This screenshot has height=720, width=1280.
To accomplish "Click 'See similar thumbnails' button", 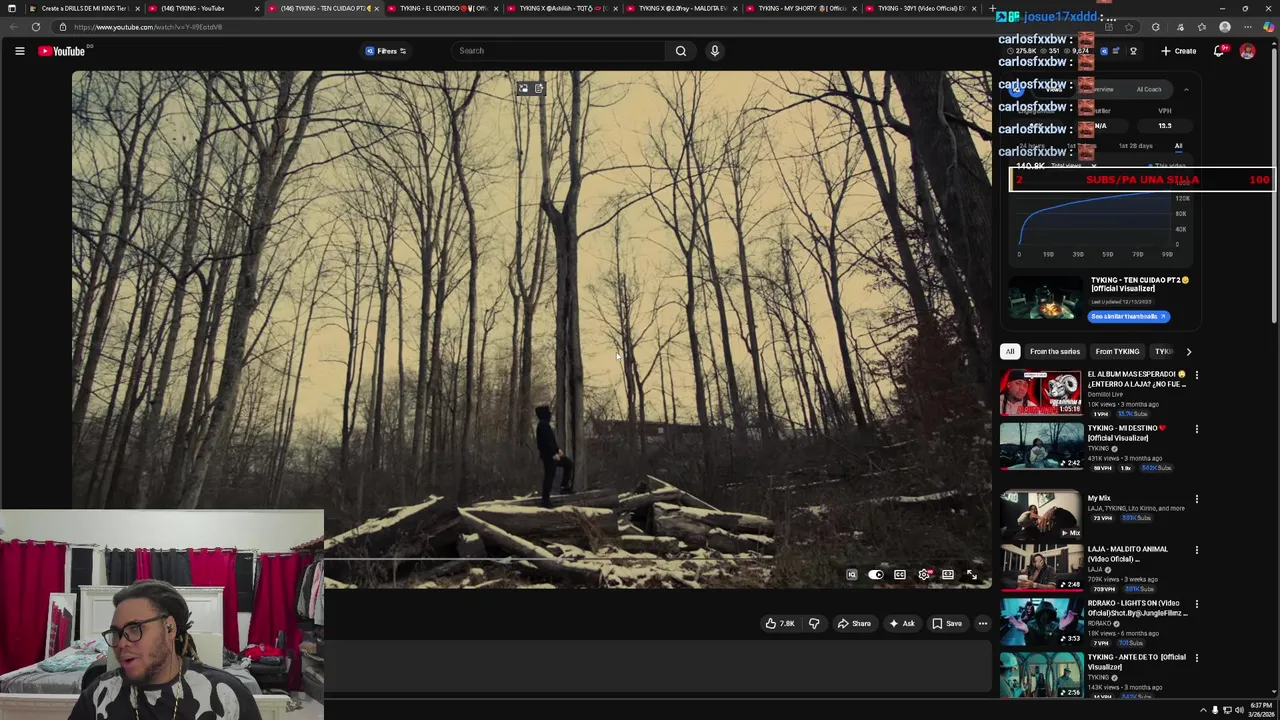I will pyautogui.click(x=1128, y=317).
